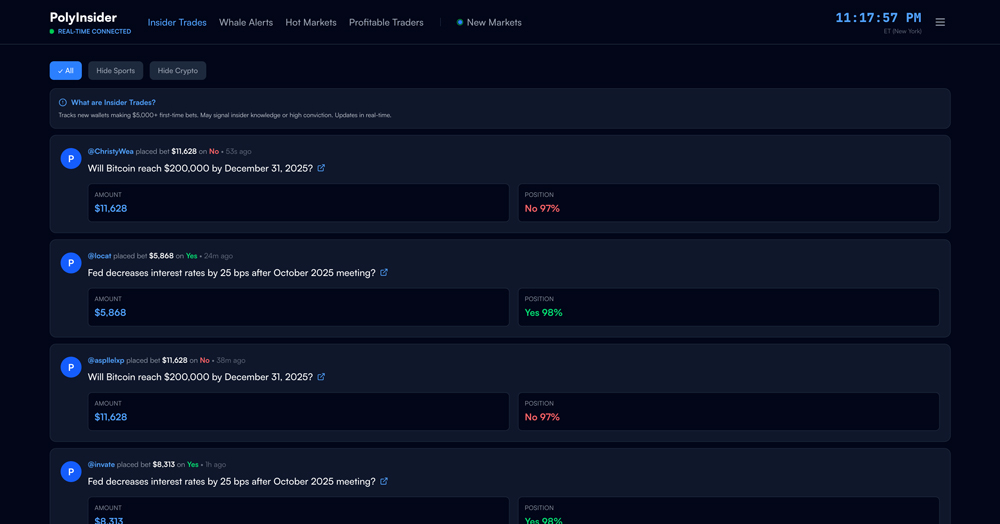Click the 11:17:57 PM clock display
The width and height of the screenshot is (1000, 524).
(x=878, y=18)
